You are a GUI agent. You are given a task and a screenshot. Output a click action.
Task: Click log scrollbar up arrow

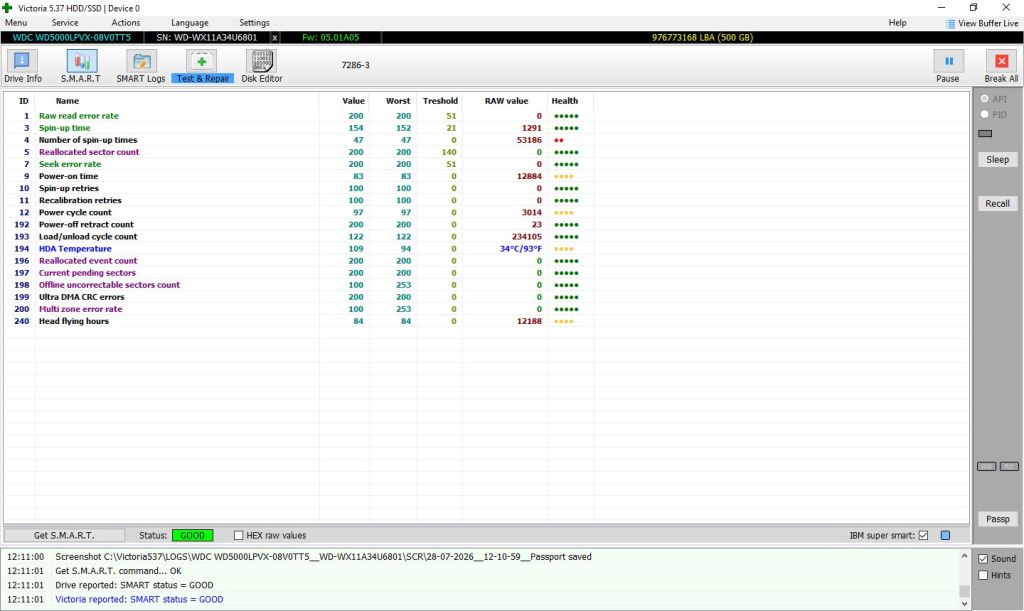coord(964,556)
